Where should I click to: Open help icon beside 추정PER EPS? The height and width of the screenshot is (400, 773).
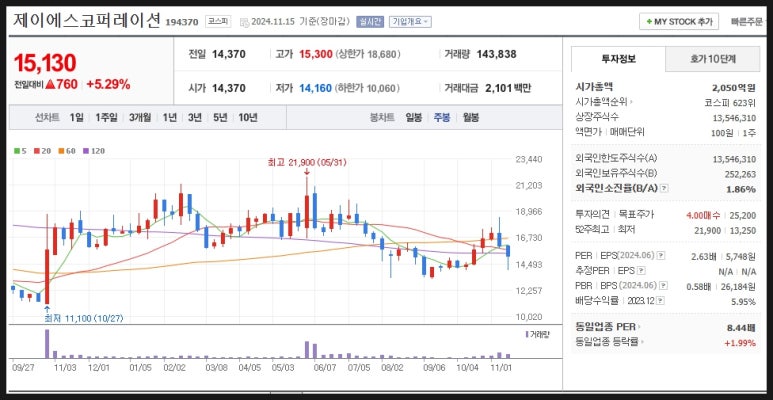(641, 271)
